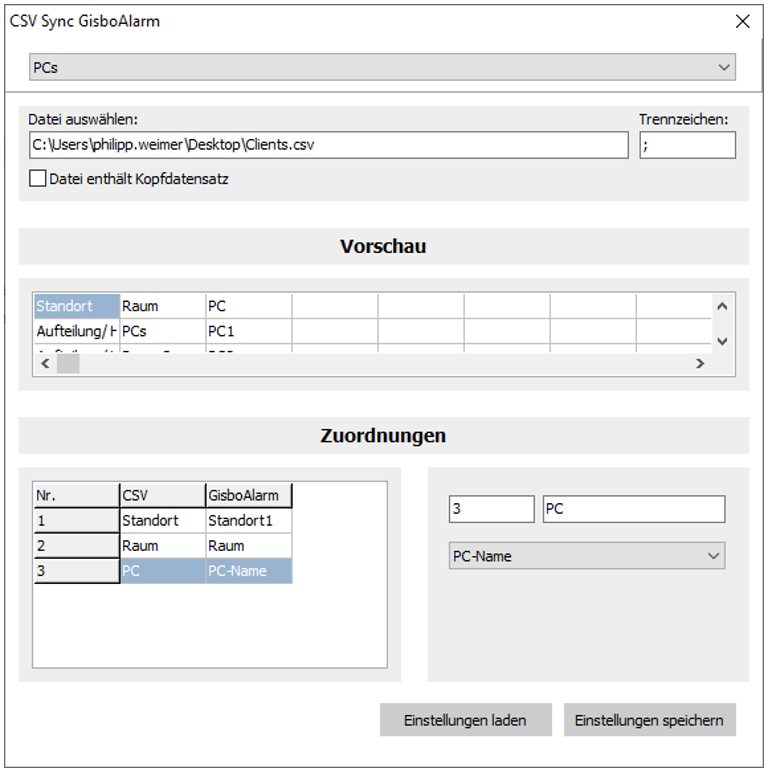Image resolution: width=769 pixels, height=773 pixels.
Task: Click Einstellungen speichern button
Action: click(650, 720)
